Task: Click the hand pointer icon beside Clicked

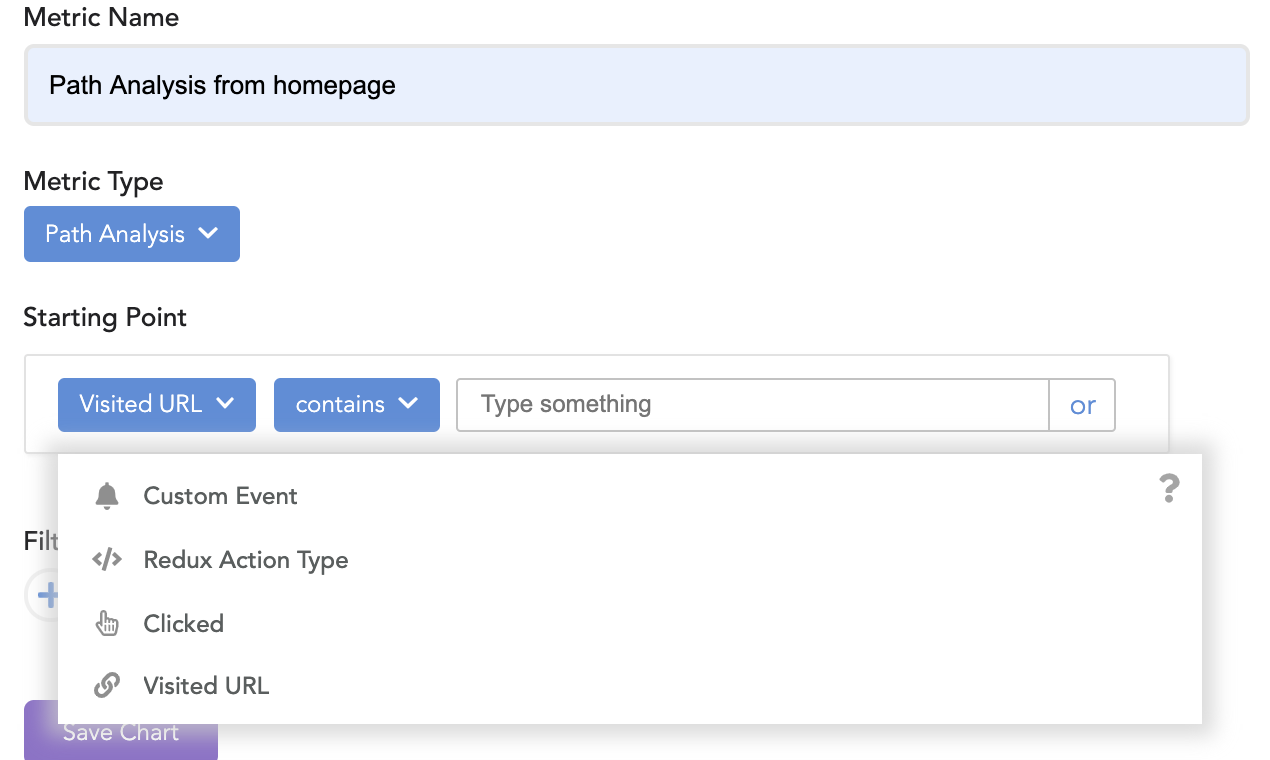Action: pyautogui.click(x=107, y=624)
